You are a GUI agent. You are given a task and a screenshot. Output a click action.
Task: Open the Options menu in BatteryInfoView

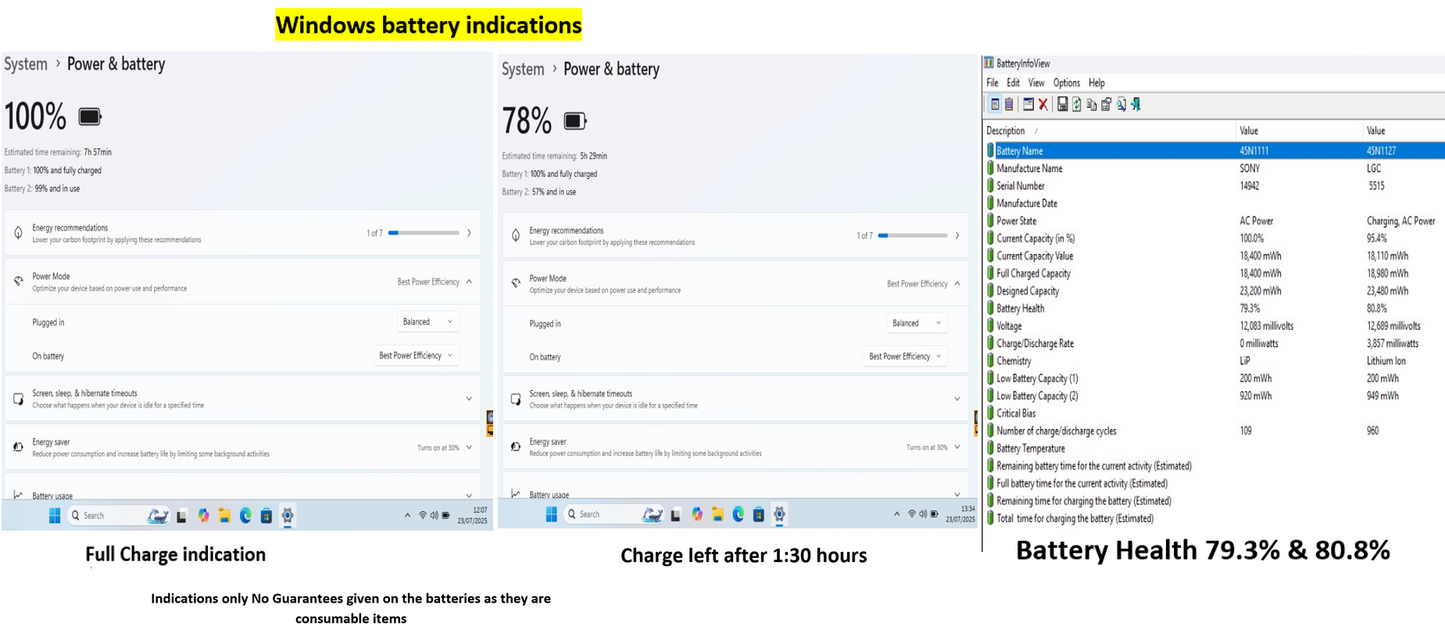pyautogui.click(x=1067, y=83)
